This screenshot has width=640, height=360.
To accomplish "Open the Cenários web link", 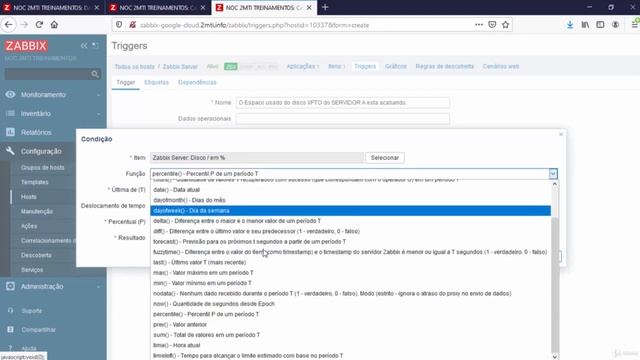I will tap(501, 66).
